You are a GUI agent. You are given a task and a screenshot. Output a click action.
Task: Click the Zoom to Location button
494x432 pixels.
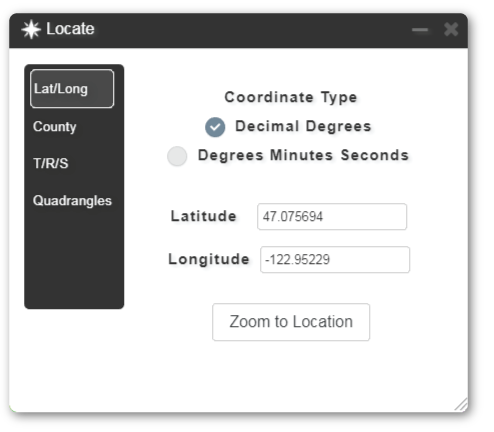(x=291, y=322)
